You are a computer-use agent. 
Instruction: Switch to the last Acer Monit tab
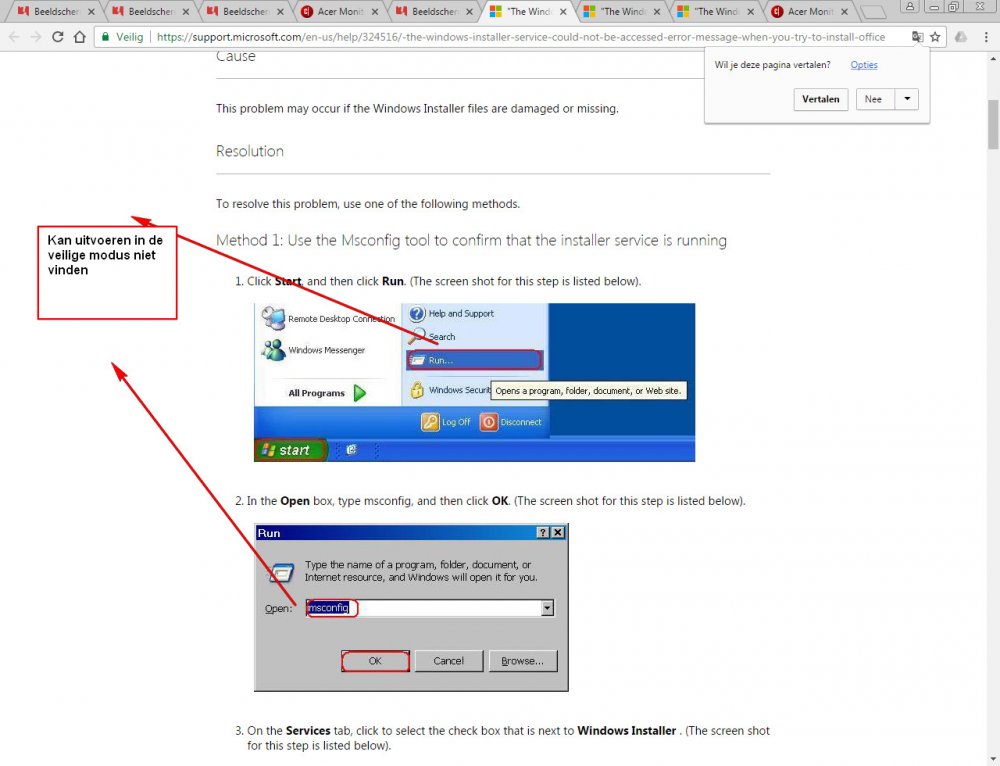tap(808, 11)
